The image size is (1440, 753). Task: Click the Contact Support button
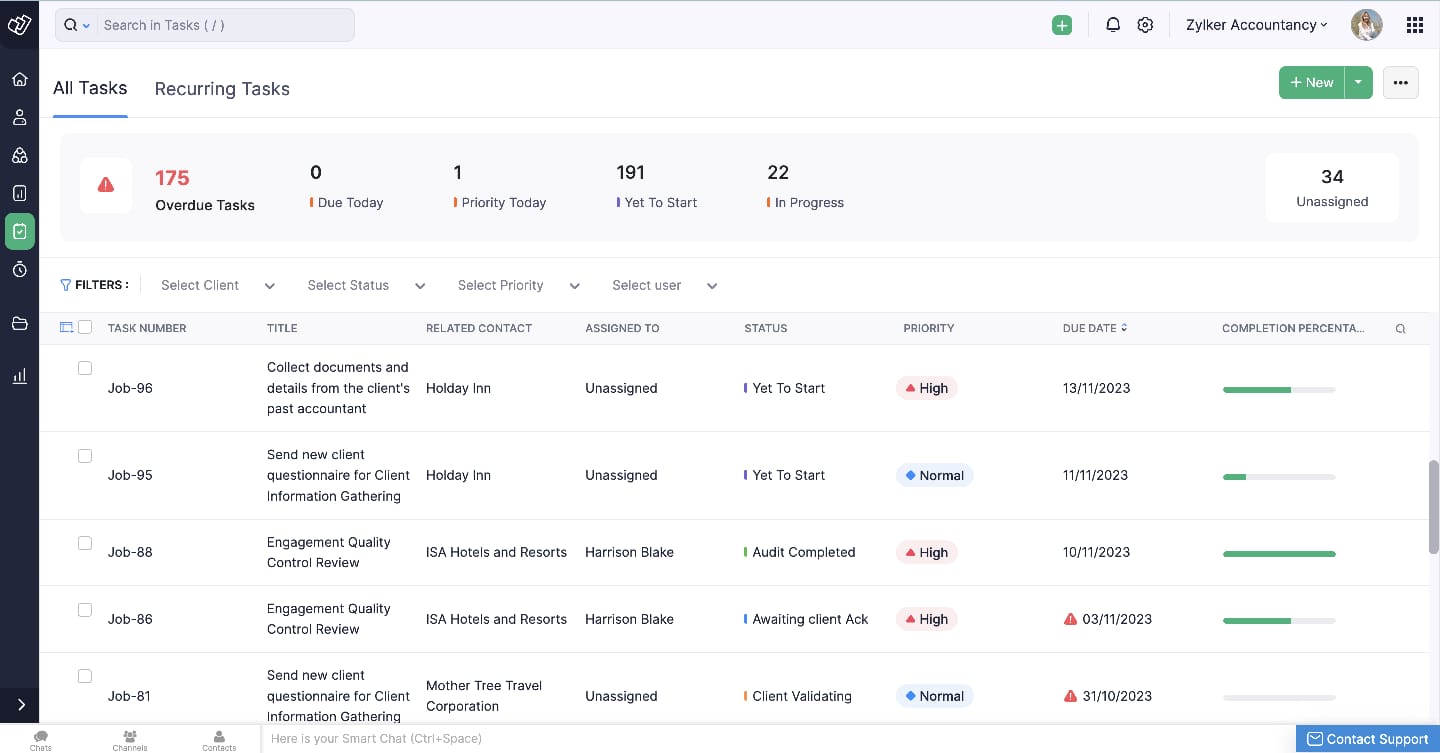1367,738
